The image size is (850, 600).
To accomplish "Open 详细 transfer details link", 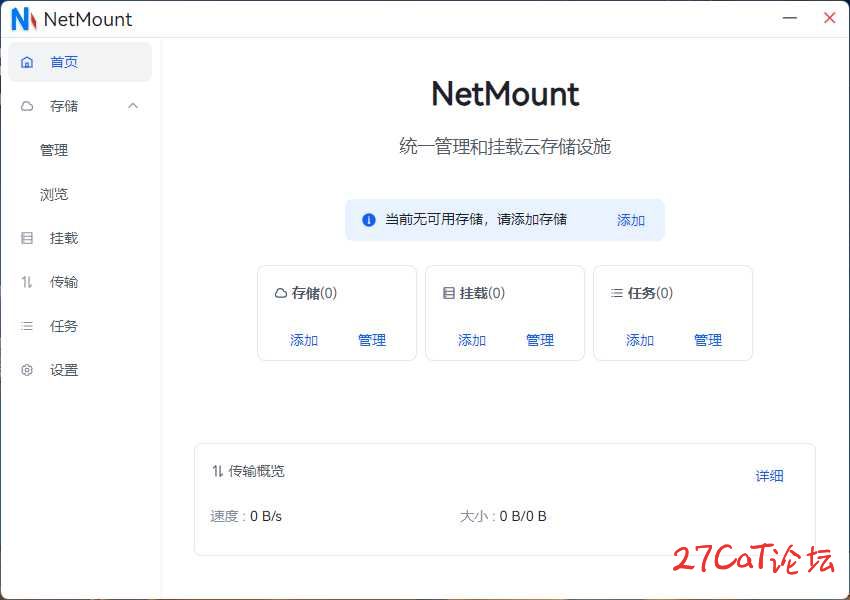I will 769,476.
